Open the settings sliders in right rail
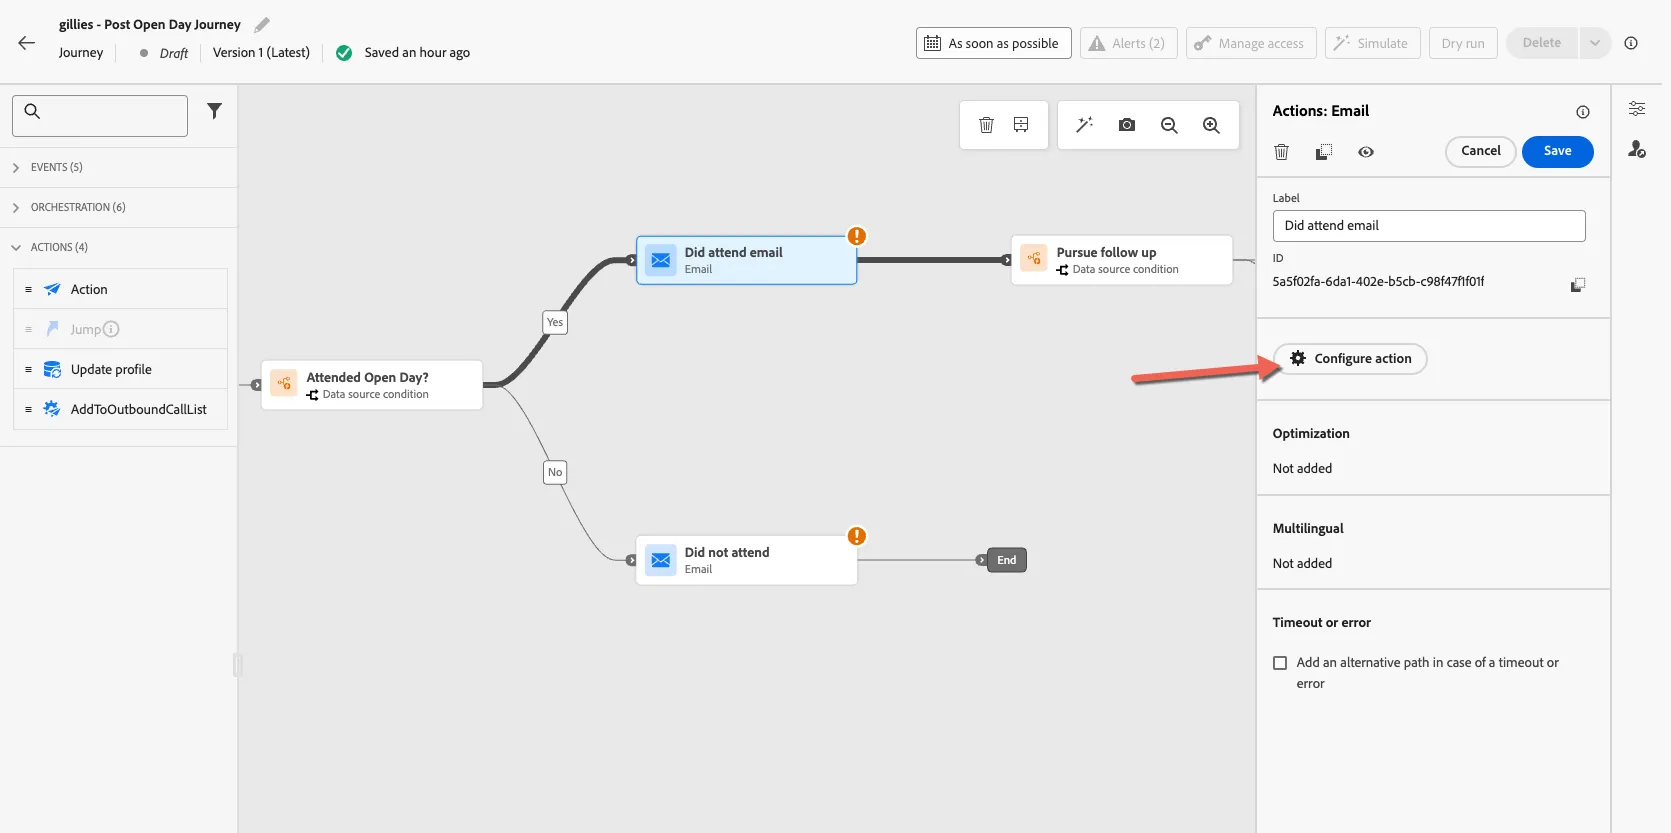This screenshot has width=1671, height=833. click(1637, 109)
